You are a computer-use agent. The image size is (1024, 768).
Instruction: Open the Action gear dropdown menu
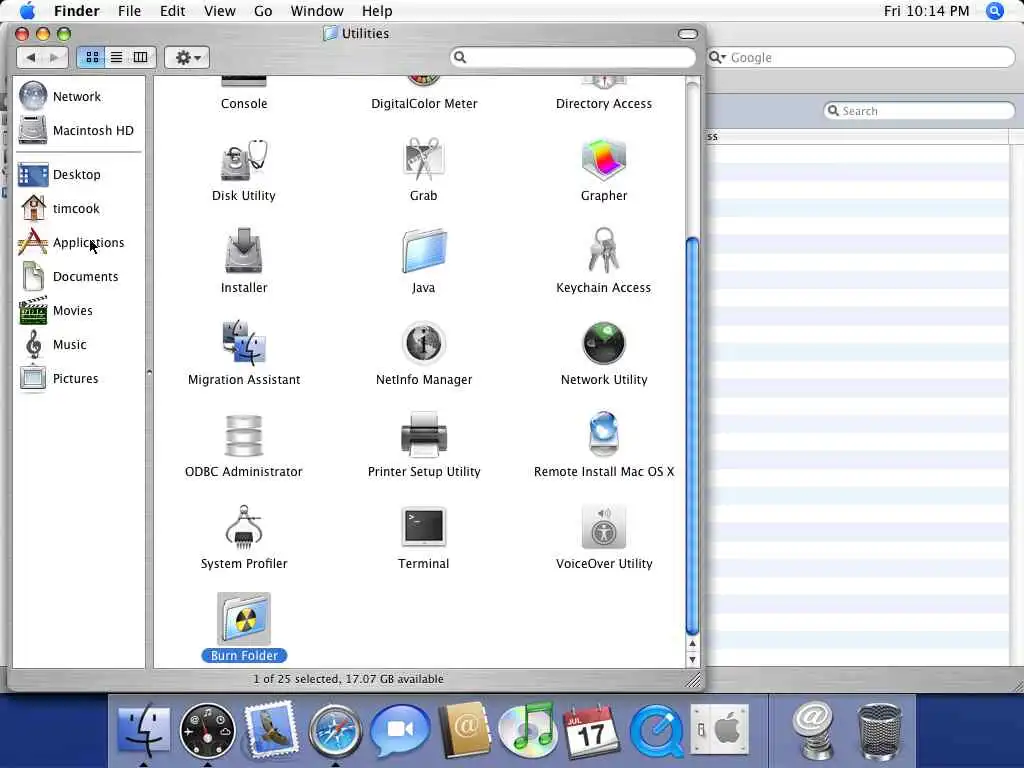(187, 57)
